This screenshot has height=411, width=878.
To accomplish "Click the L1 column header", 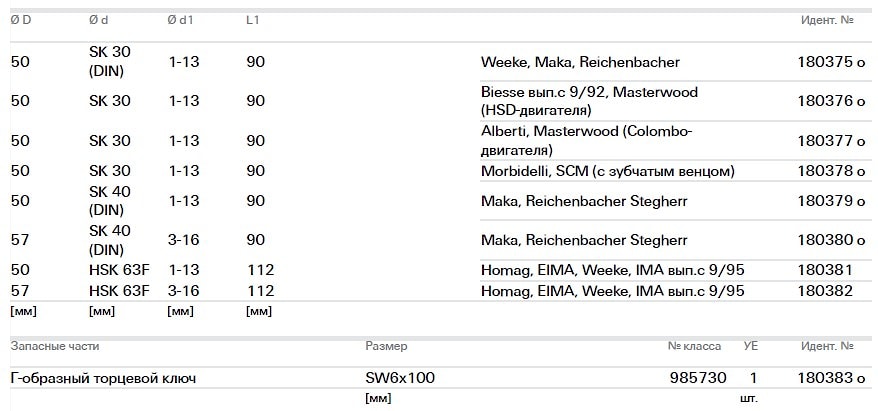I will (253, 20).
